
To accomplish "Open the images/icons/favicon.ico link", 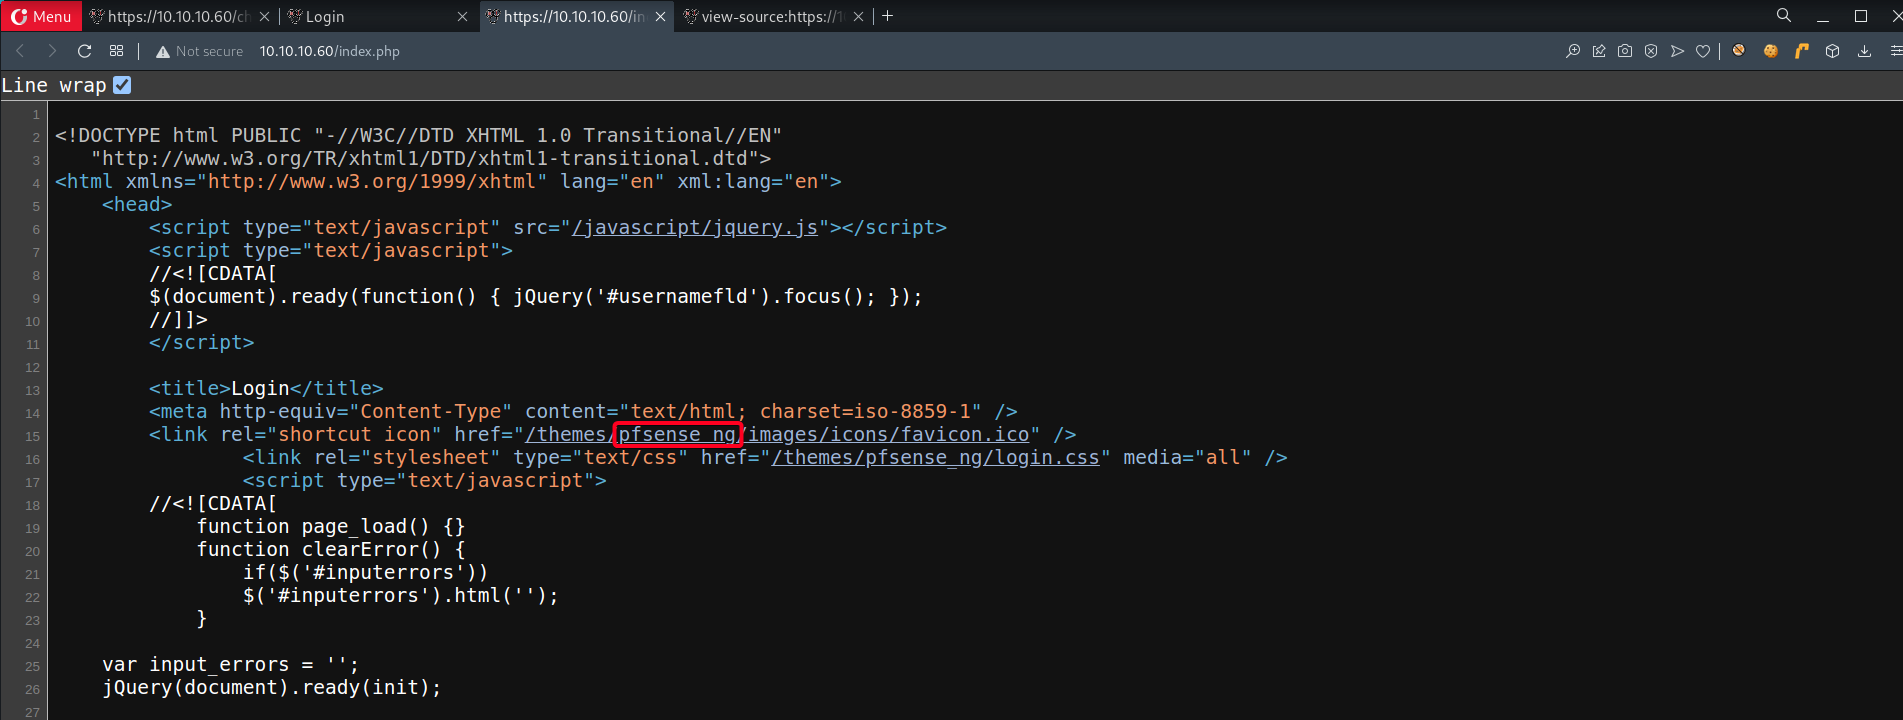I will click(889, 435).
